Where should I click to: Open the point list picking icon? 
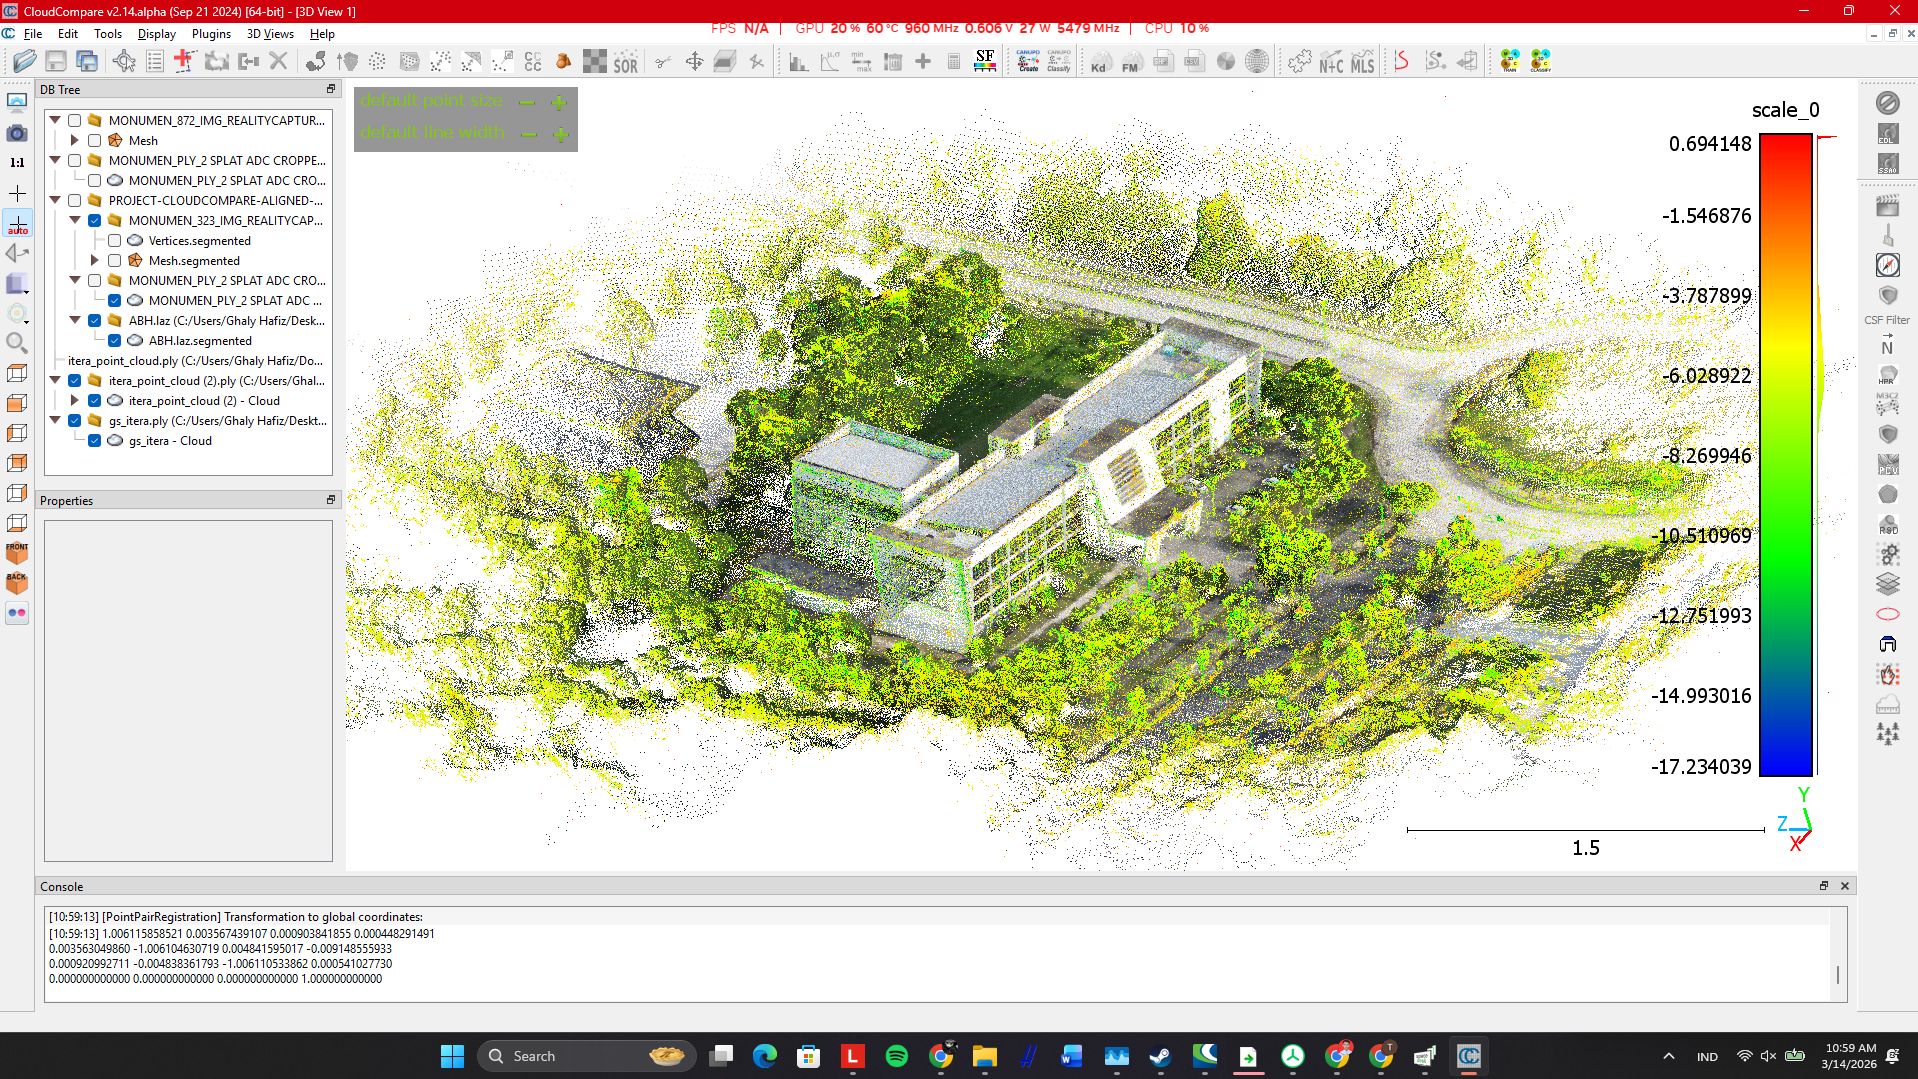coord(154,62)
